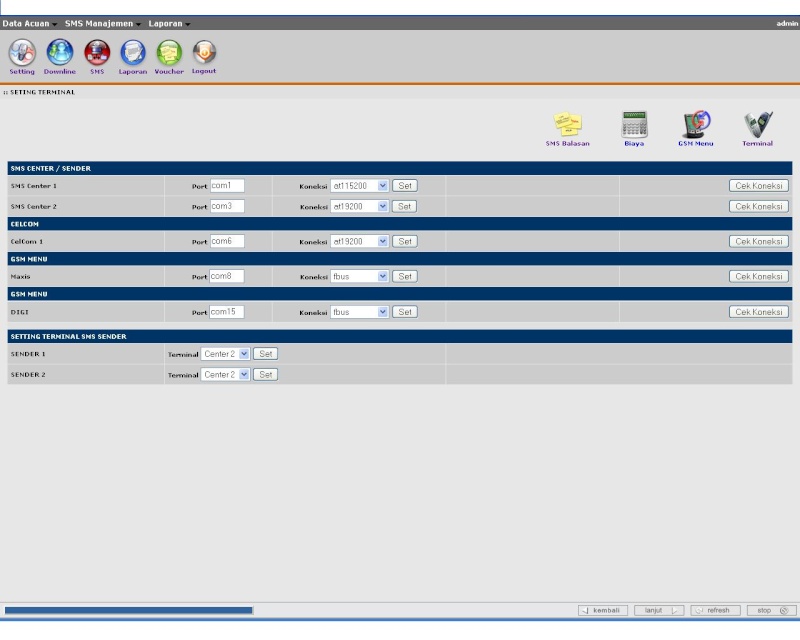
Task: Open the red SMS icon
Action: pyautogui.click(x=97, y=57)
